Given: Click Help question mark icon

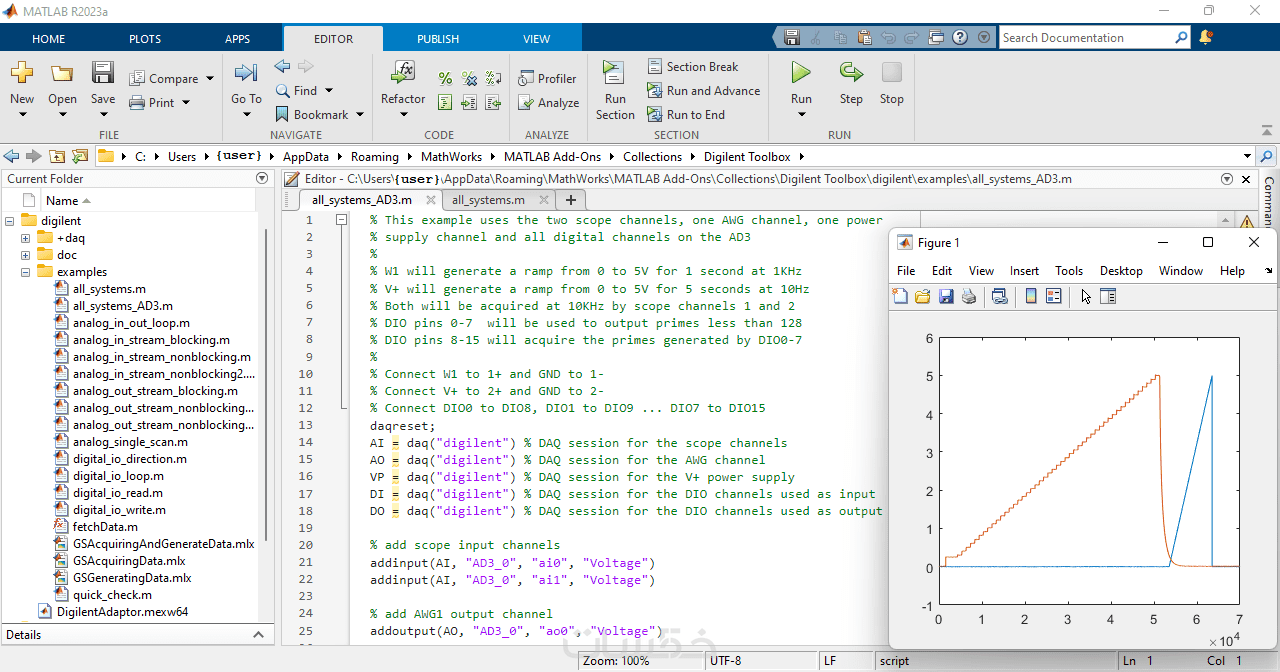Looking at the screenshot, I should [959, 37].
